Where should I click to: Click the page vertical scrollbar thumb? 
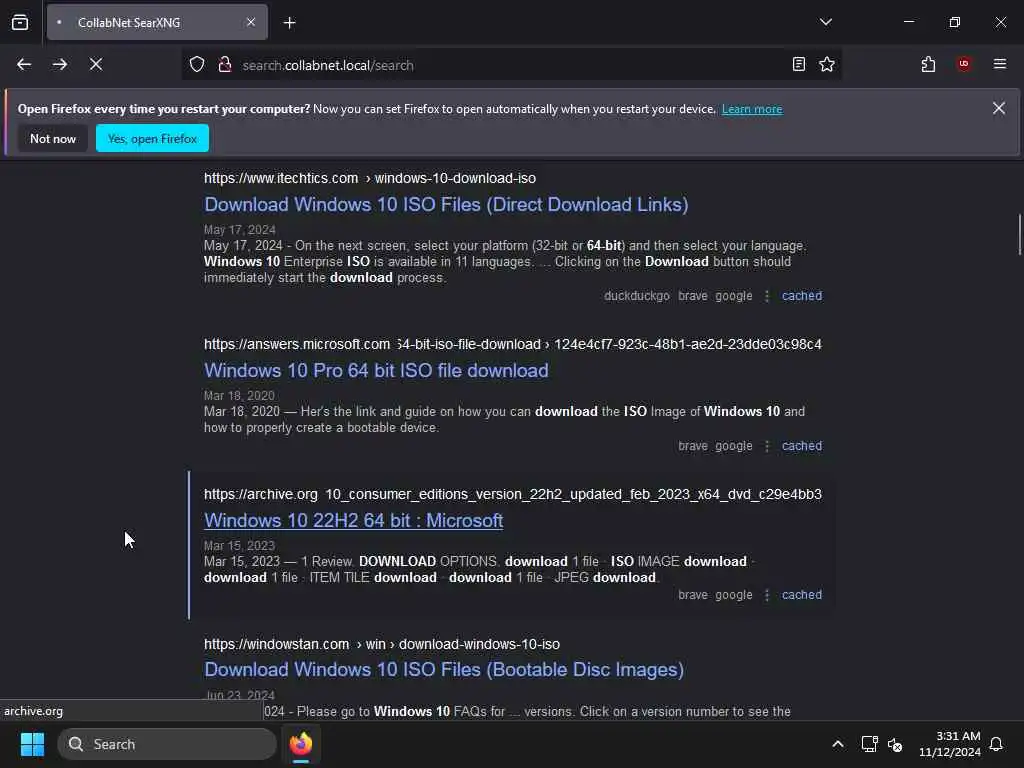[x=1019, y=235]
